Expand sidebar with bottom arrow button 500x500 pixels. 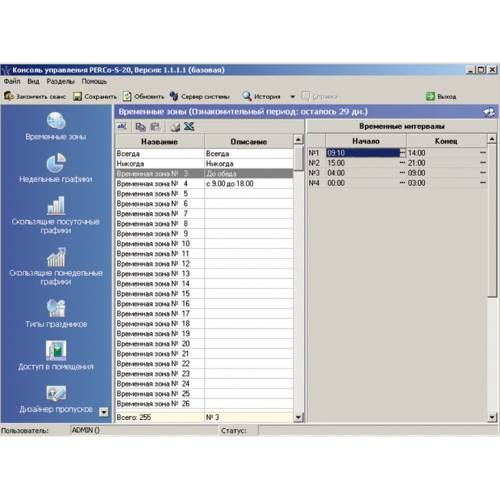pyautogui.click(x=104, y=412)
